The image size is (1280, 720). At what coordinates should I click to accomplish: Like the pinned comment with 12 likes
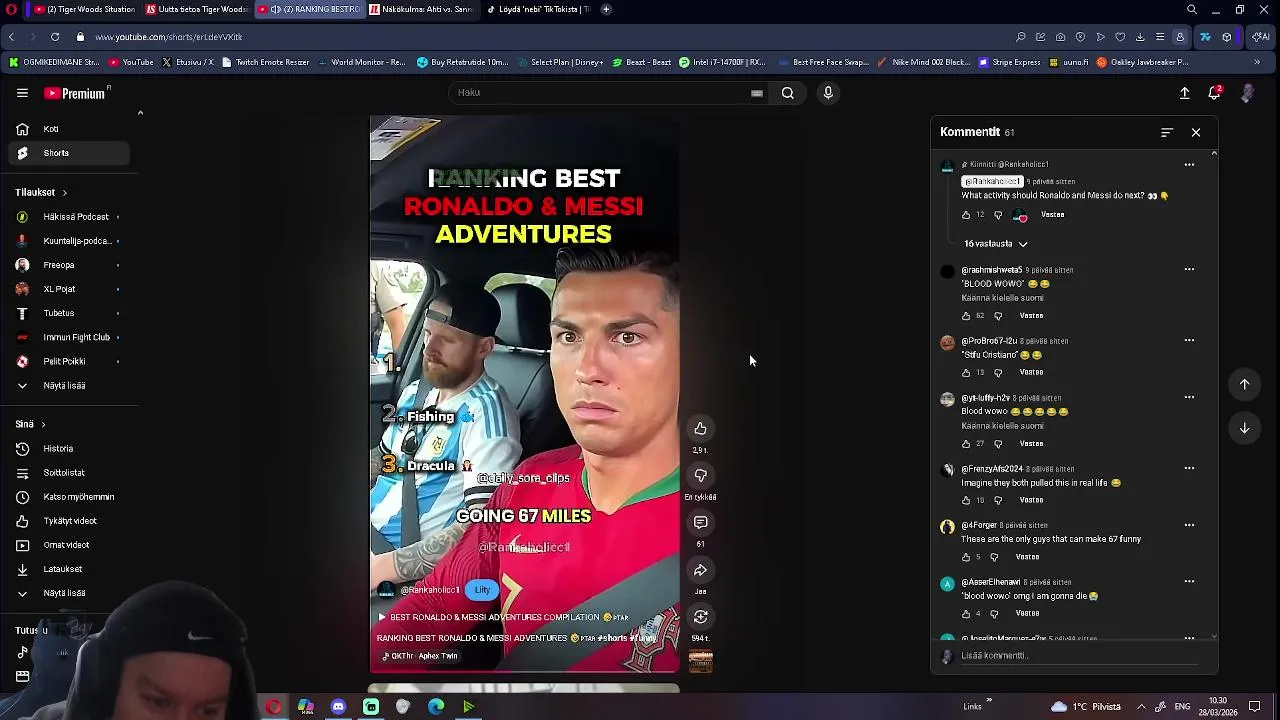point(966,215)
